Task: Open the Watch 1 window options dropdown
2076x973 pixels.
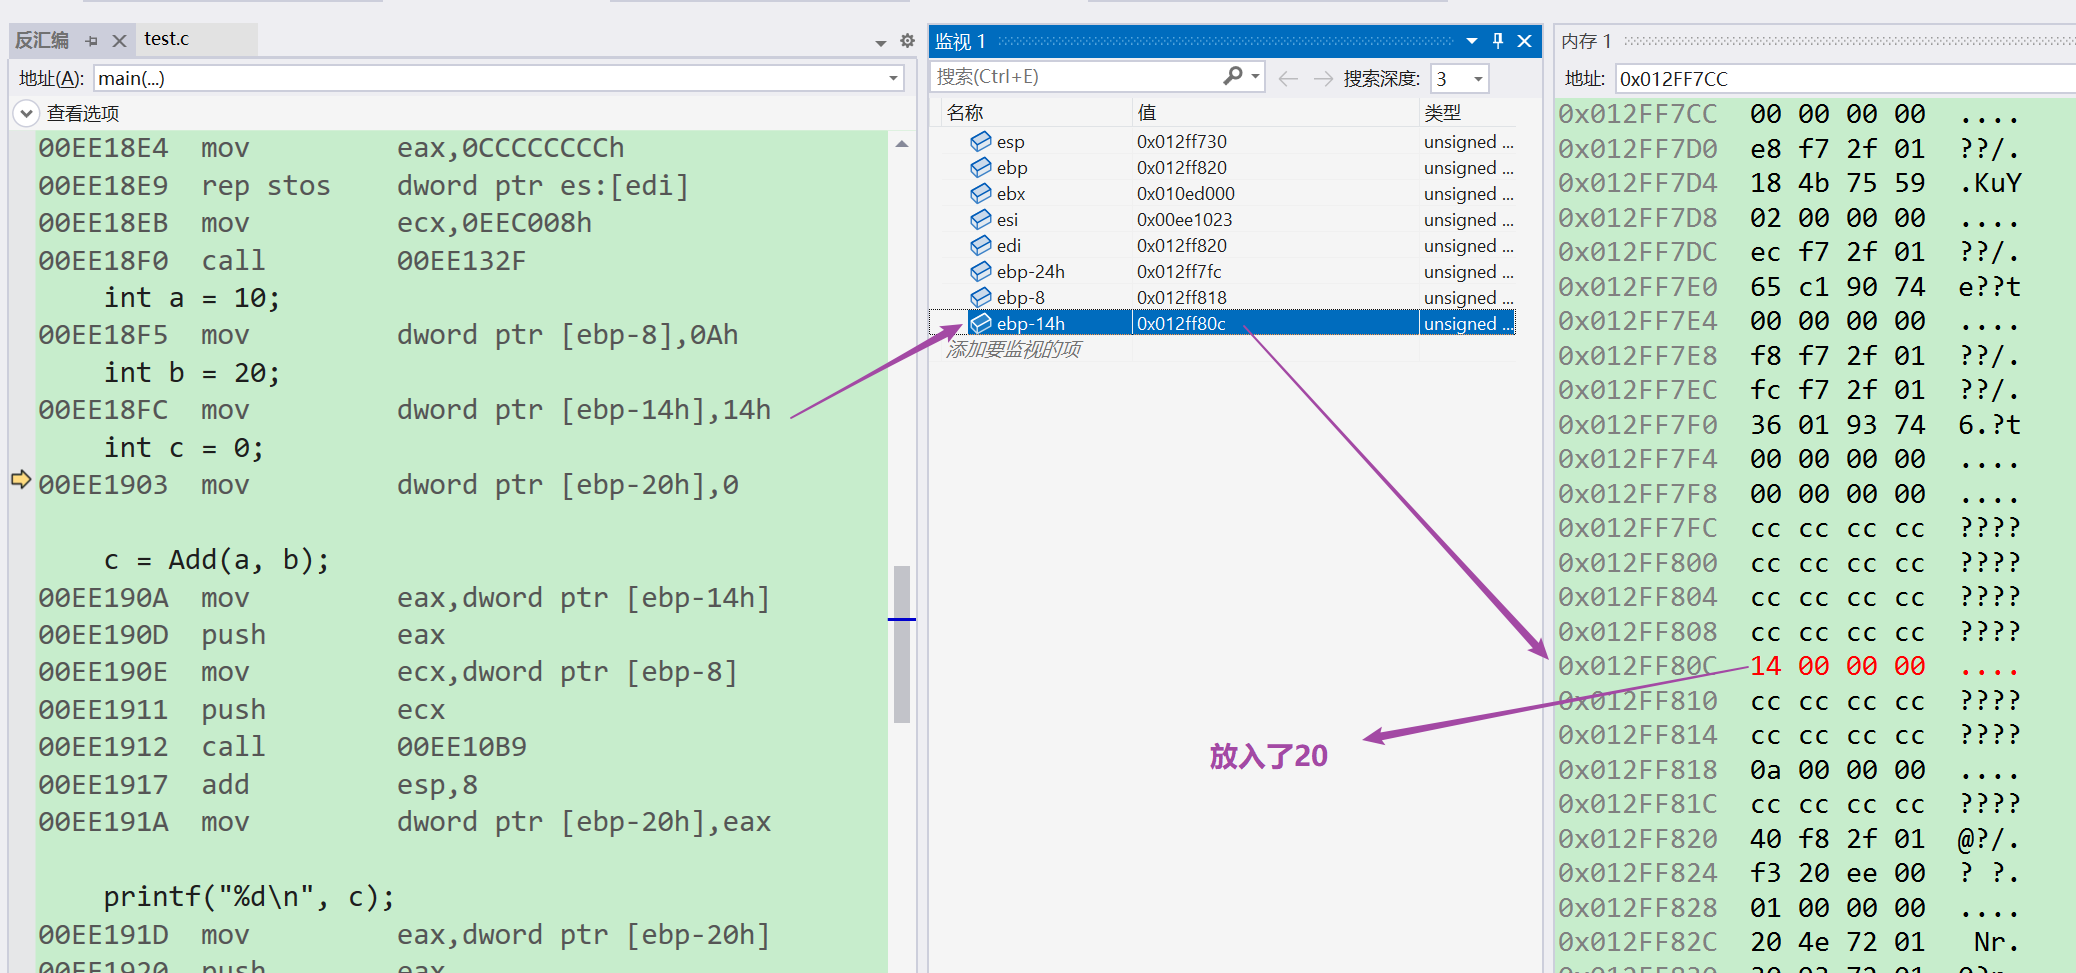Action: [x=1472, y=41]
